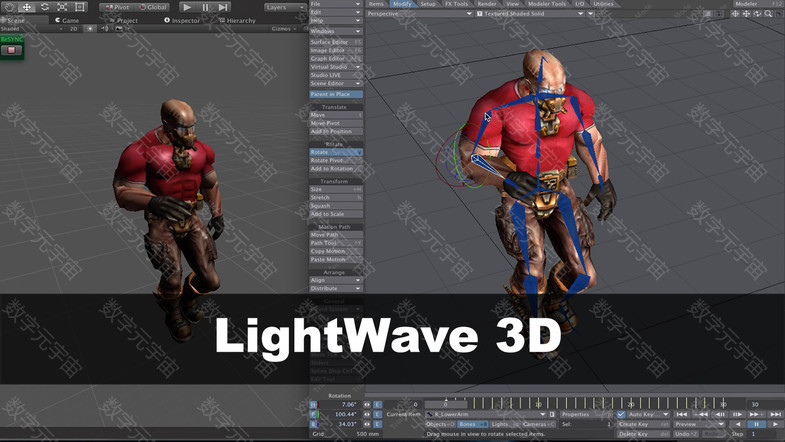Open the Distribute dropdown
The image size is (785, 442).
click(335, 289)
